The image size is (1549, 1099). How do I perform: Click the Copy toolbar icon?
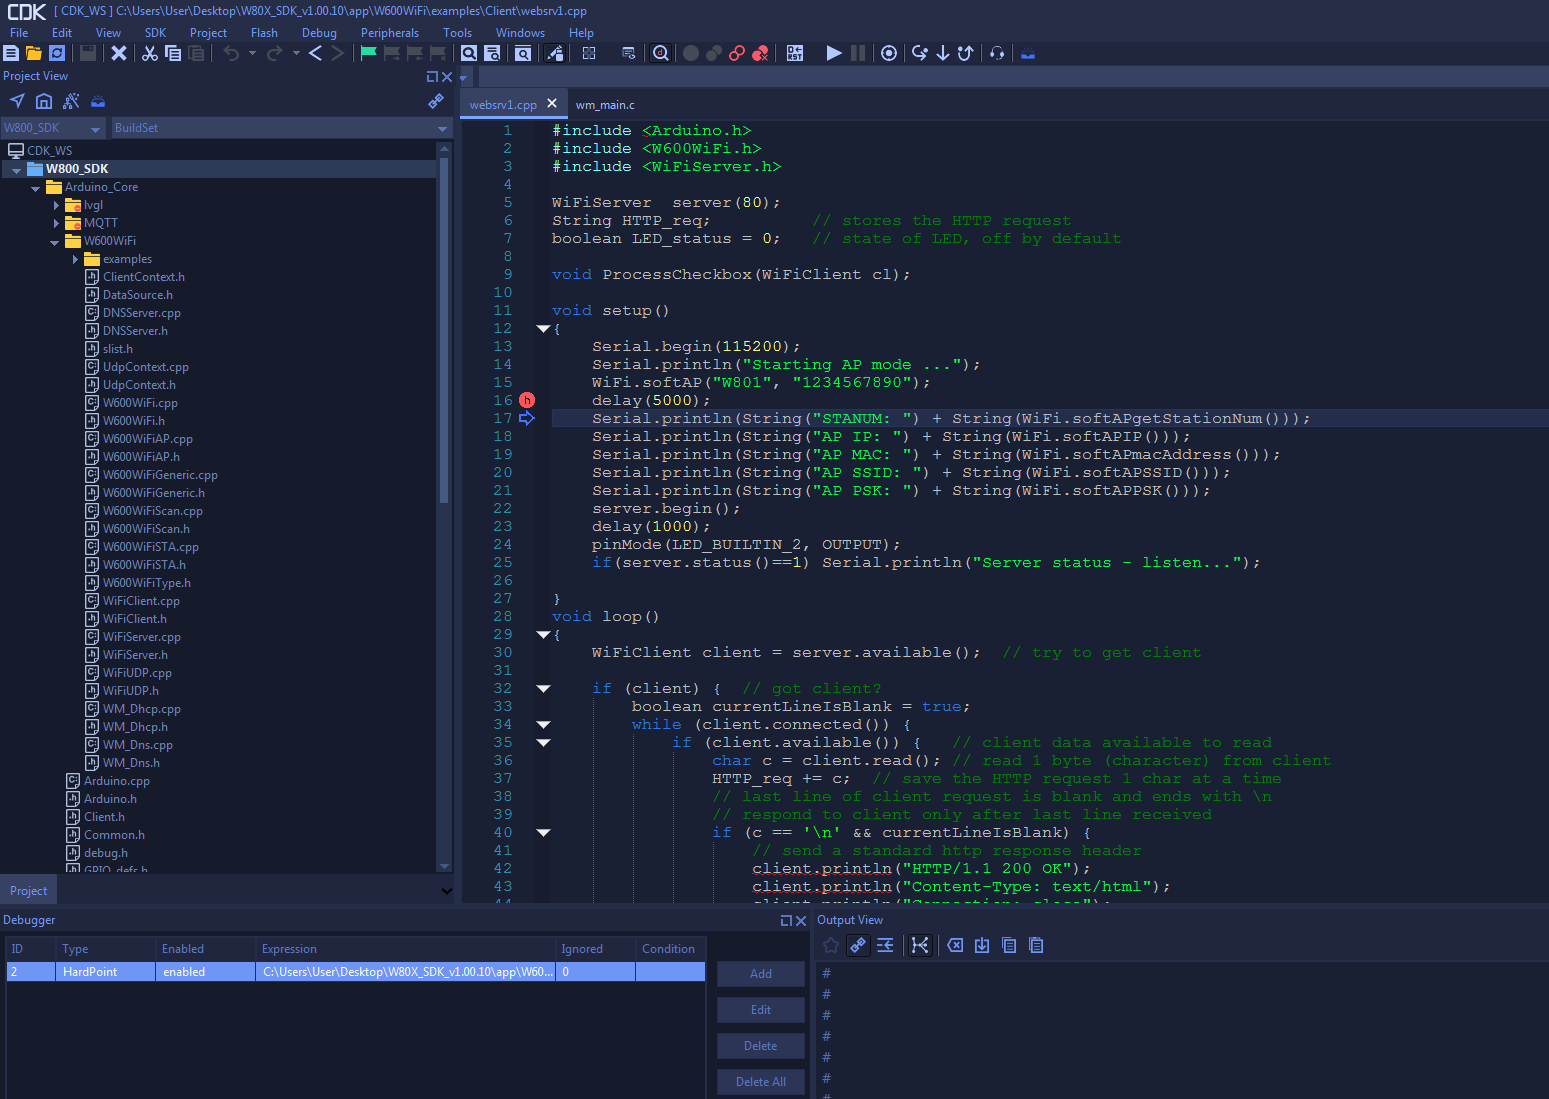coord(173,53)
